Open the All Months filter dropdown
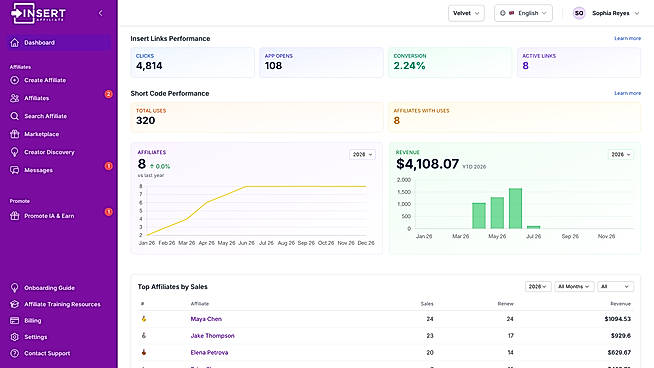 [574, 287]
